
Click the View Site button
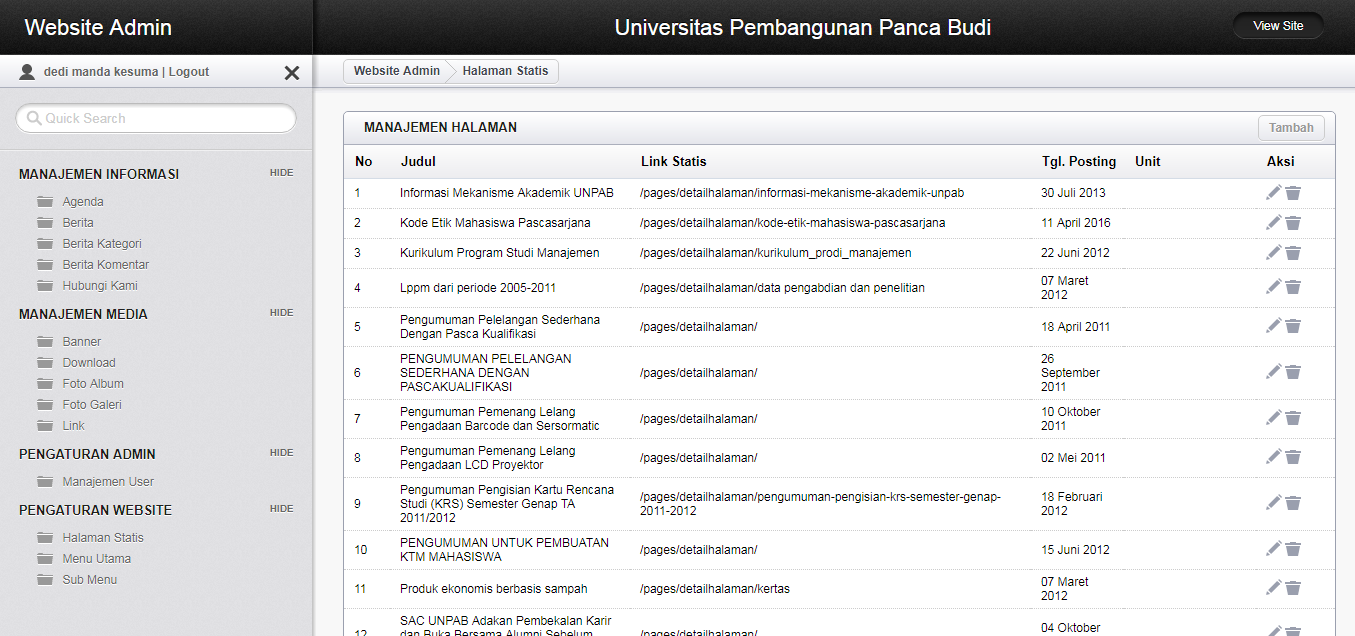tap(1278, 26)
